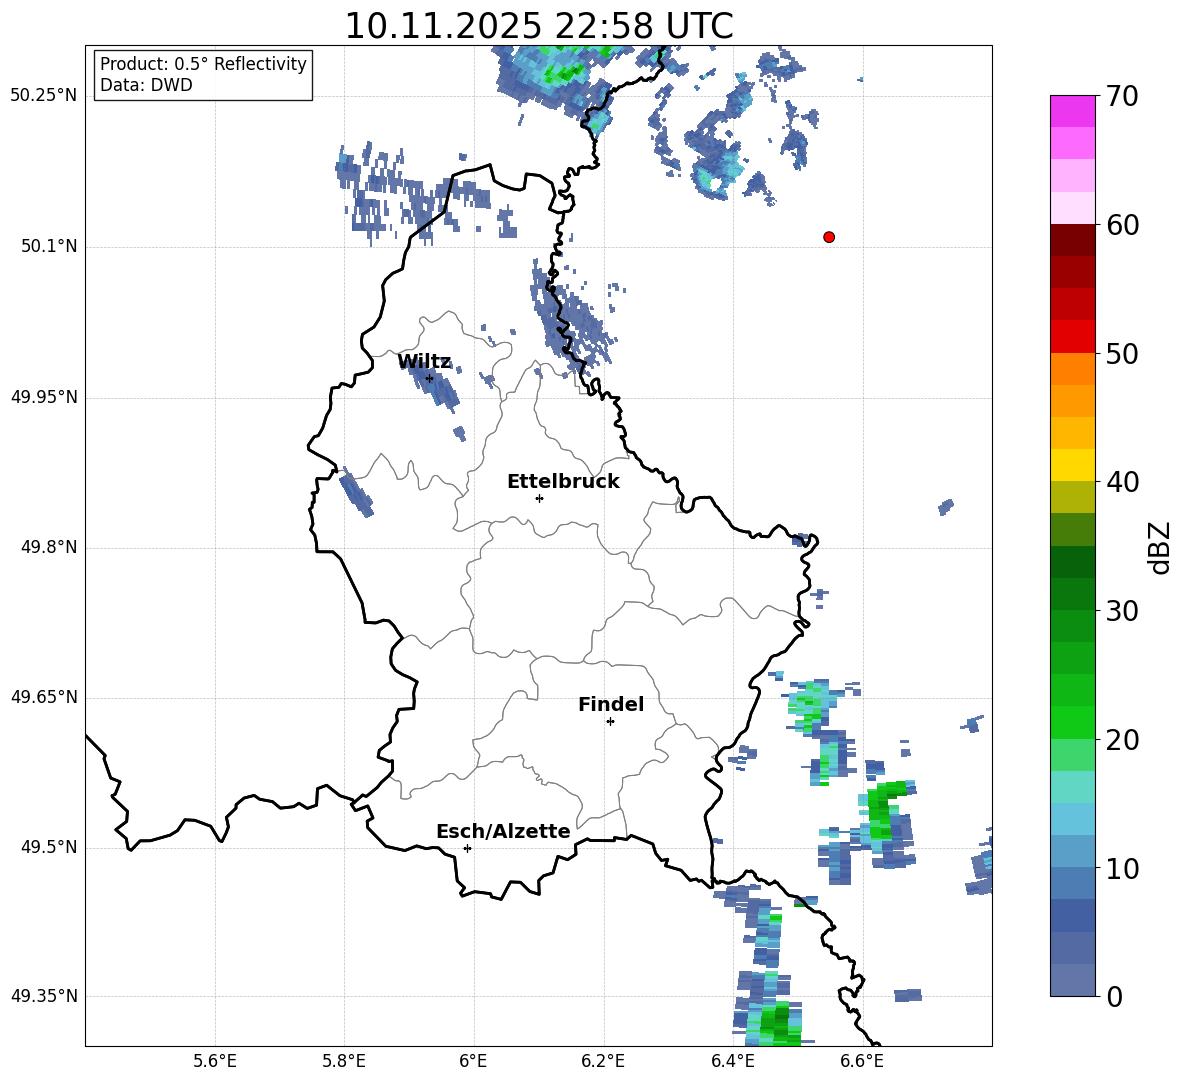Click the 70 colorbar tick label

click(x=1122, y=97)
